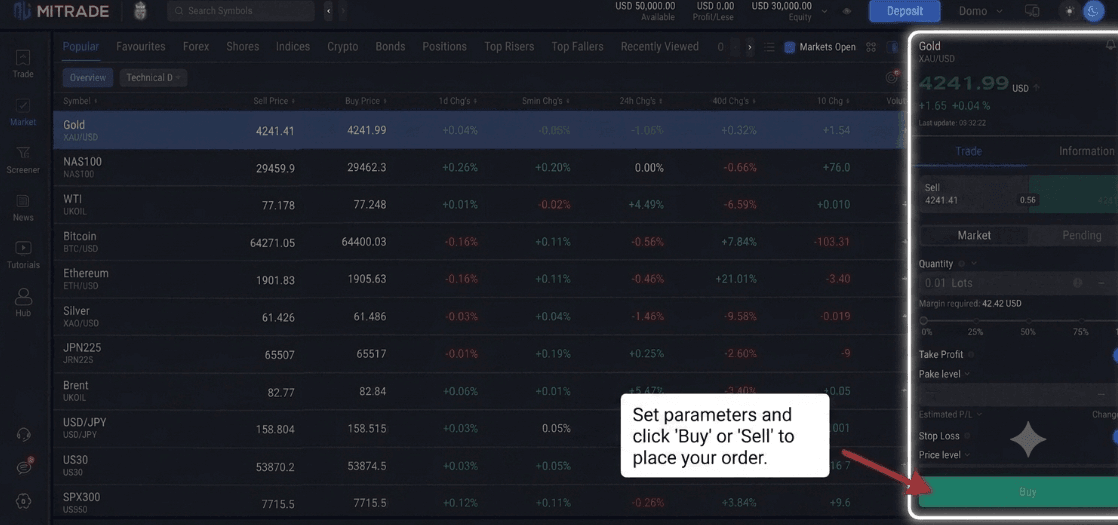The image size is (1118, 525).
Task: Switch to the Crypto tab
Action: tap(343, 46)
